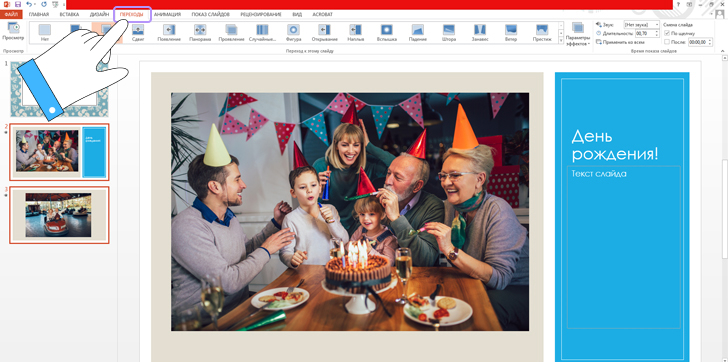Open the Файл menu button
The width and height of the screenshot is (728, 362).
pos(11,14)
